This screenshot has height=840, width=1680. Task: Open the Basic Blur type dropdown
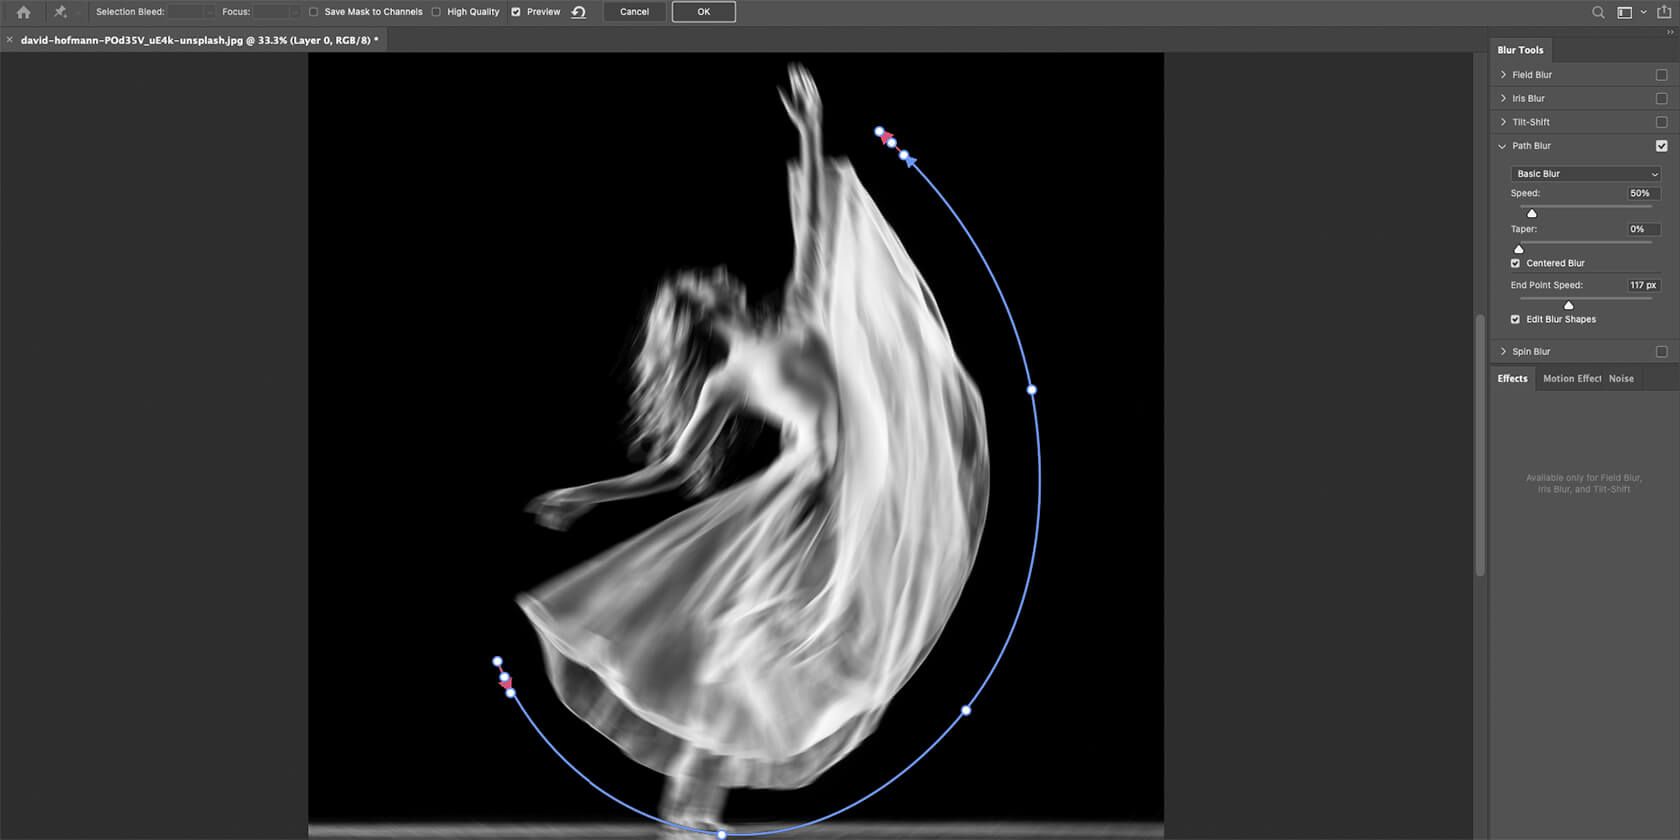point(1585,174)
